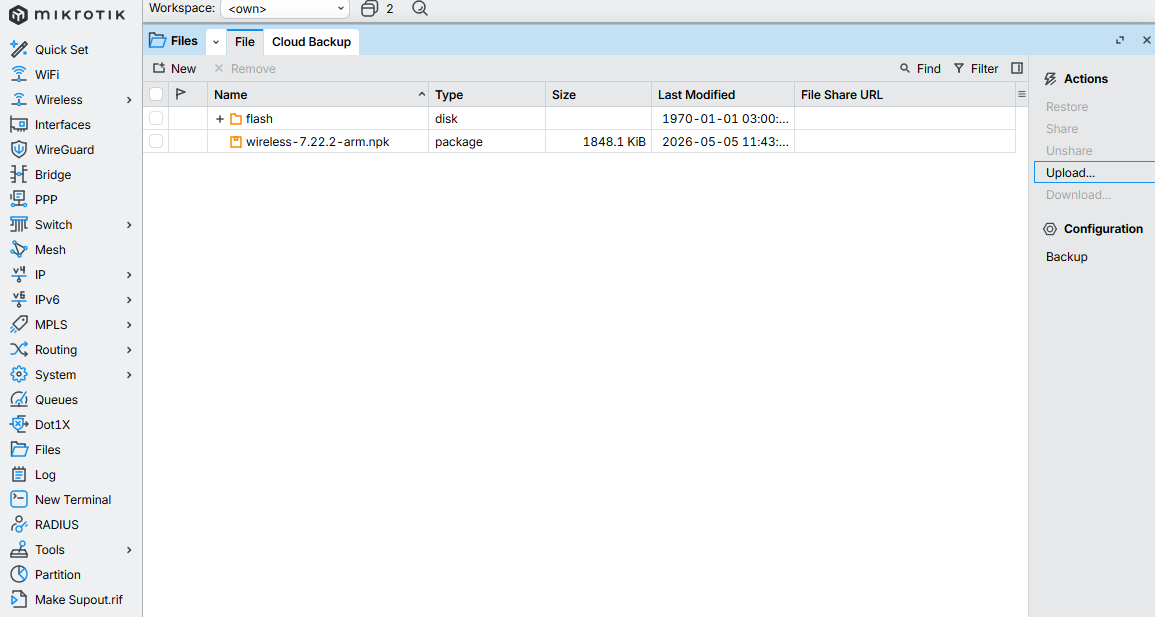Expand the MPLS submenu chevron
This screenshot has width=1155, height=617.
pyautogui.click(x=129, y=325)
